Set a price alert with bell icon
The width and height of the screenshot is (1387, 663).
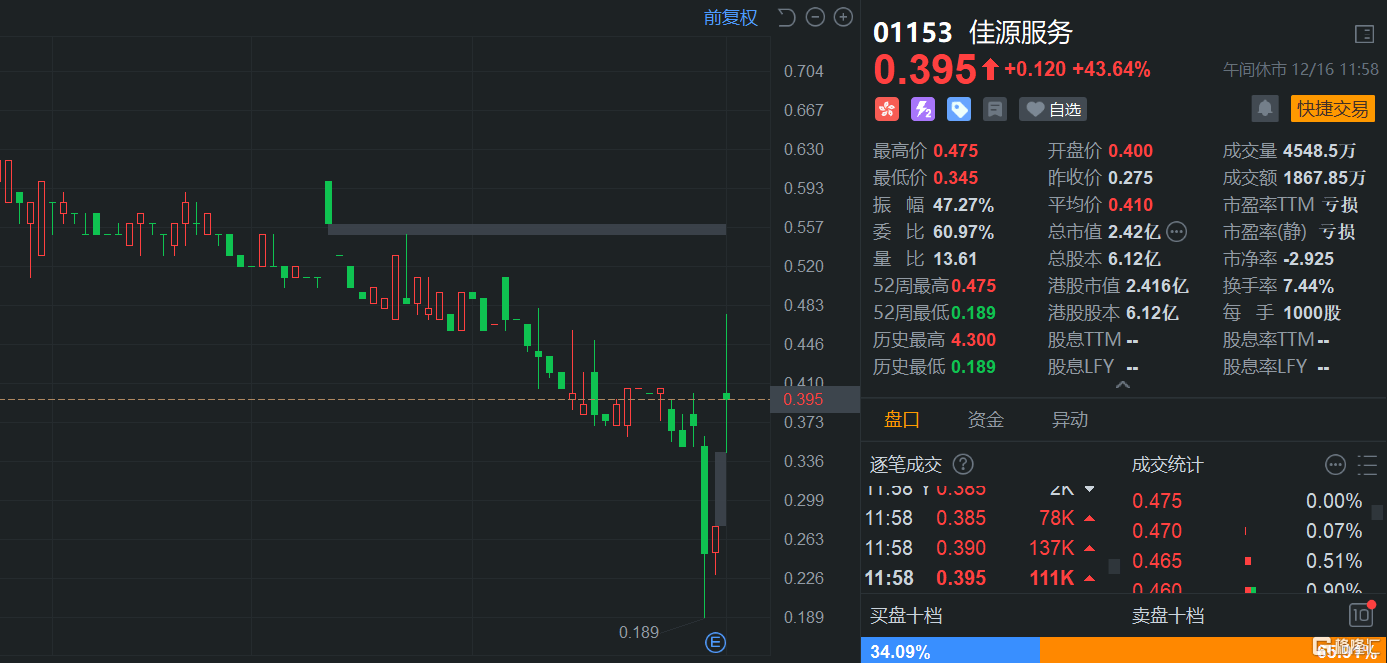click(x=1265, y=108)
